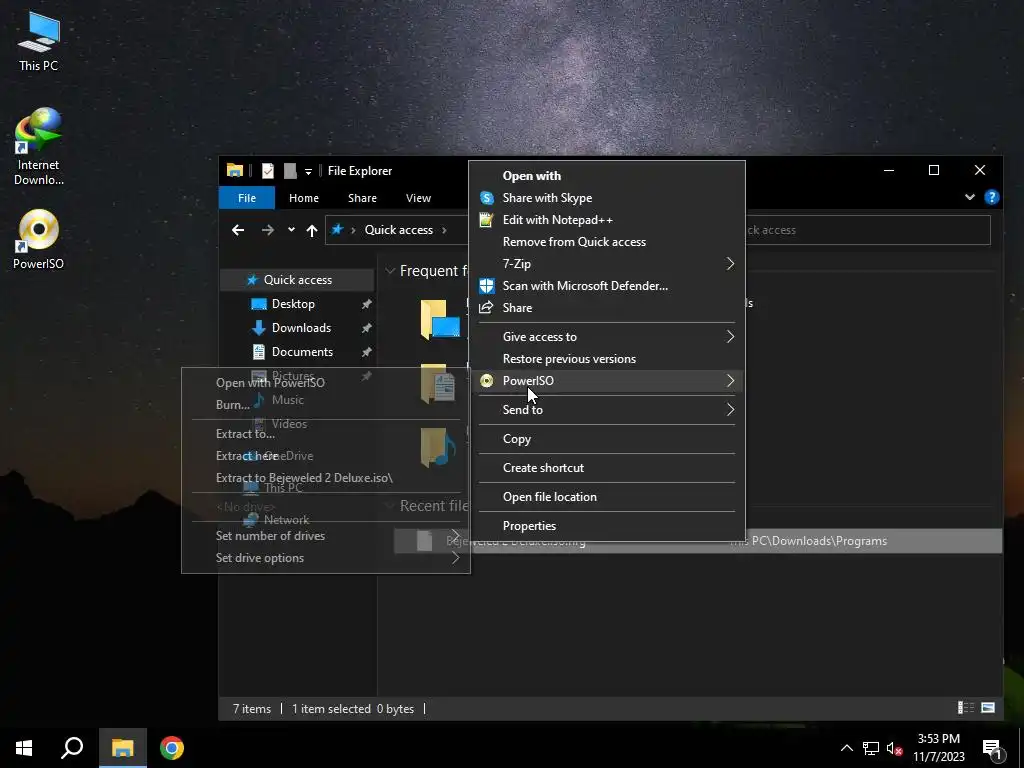Open network tray icon
1024x768 pixels.
(x=871, y=748)
